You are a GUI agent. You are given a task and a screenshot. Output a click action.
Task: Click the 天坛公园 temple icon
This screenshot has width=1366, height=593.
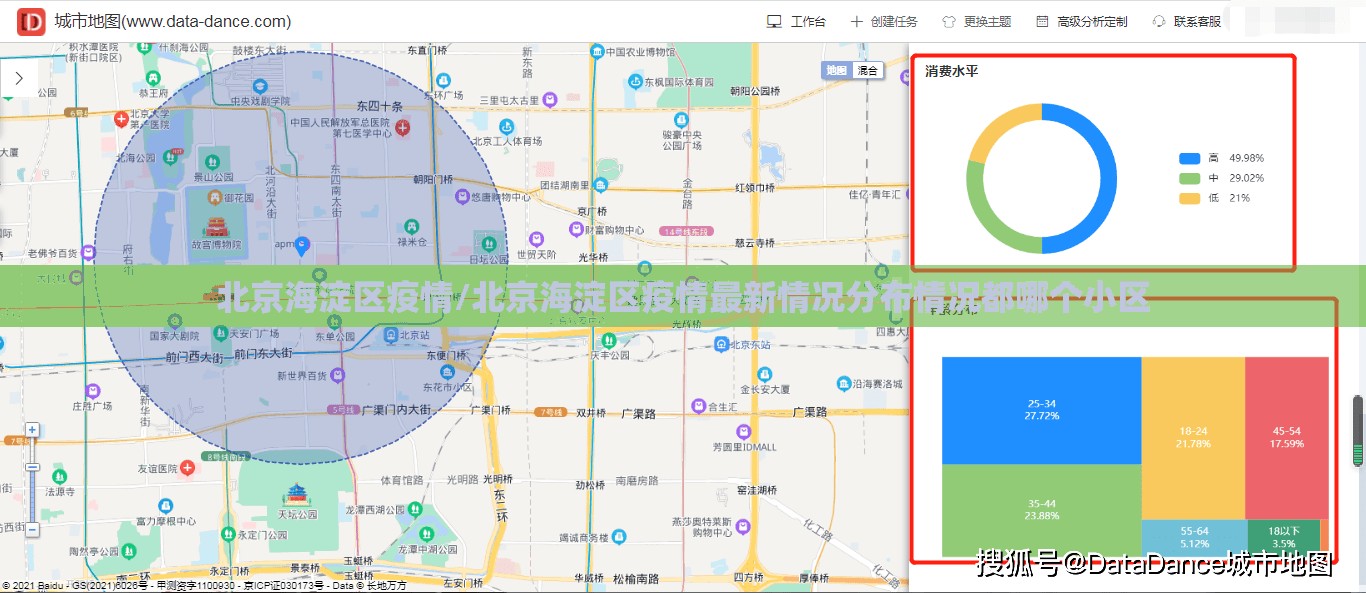[296, 494]
